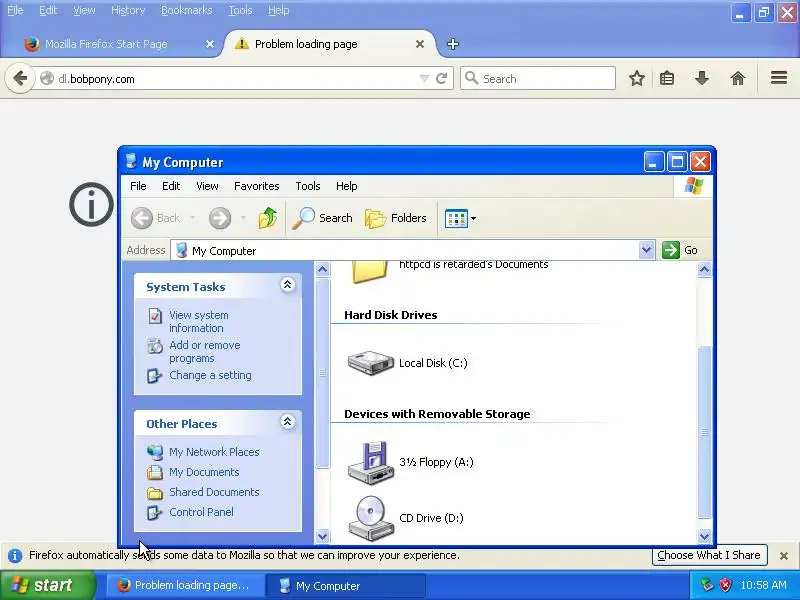800x600 pixels.
Task: Click View system information link
Action: (198, 321)
